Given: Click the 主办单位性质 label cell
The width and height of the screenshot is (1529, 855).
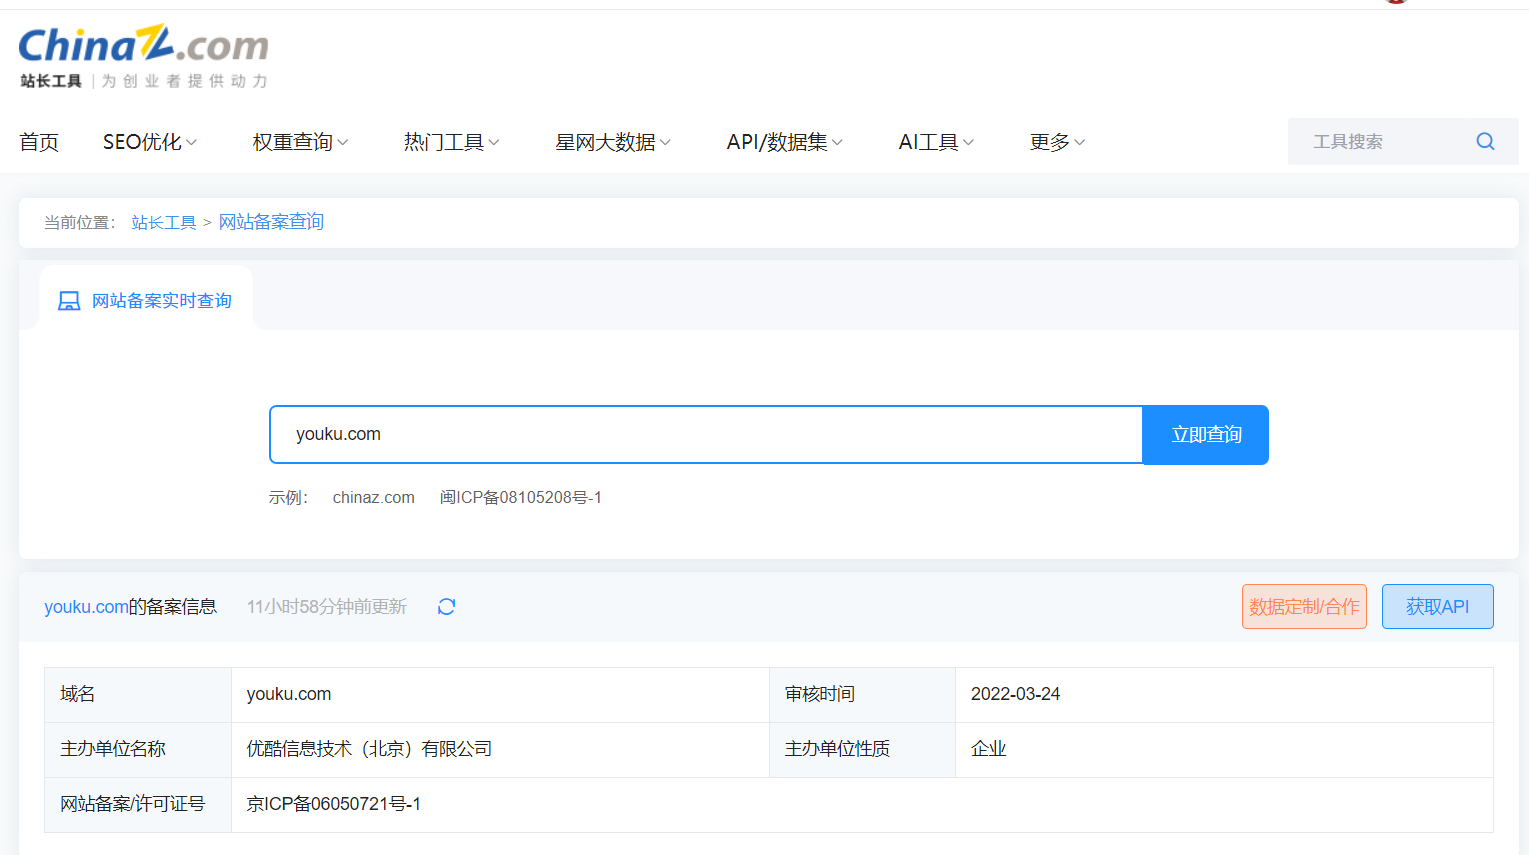Looking at the screenshot, I should (862, 750).
